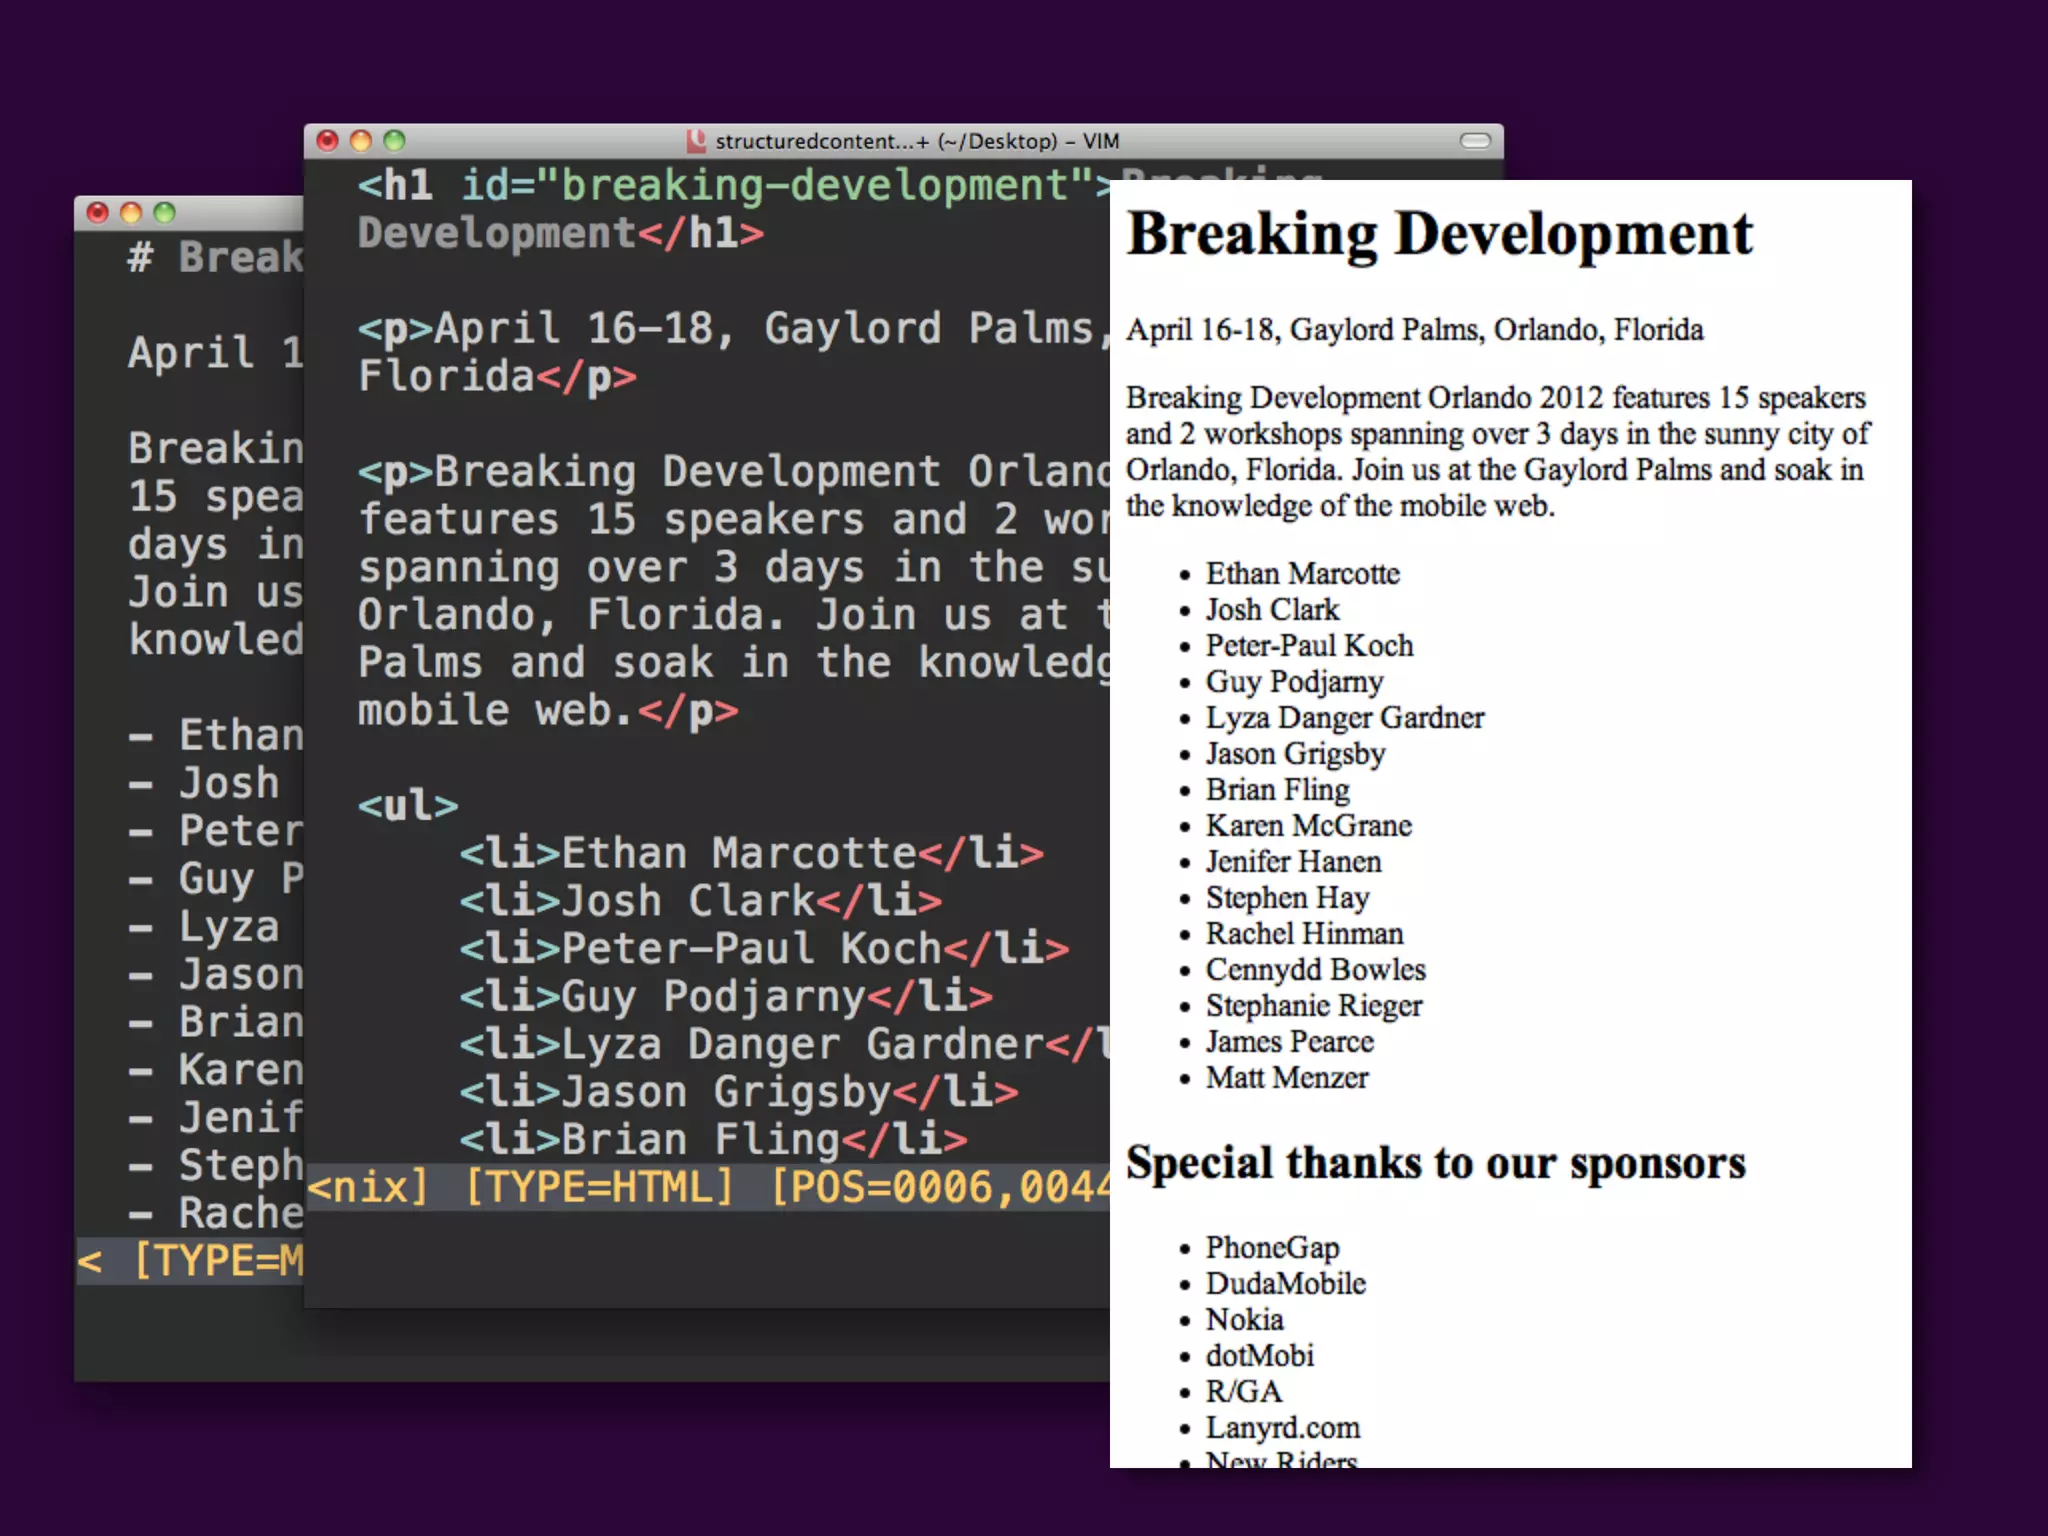Click 'DudaMobile' in the sponsors list
Image resolution: width=2048 pixels, height=1536 pixels.
(x=1286, y=1284)
